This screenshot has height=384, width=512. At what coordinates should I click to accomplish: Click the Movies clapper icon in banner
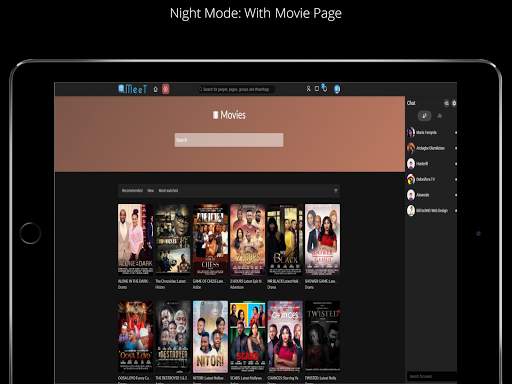215,115
